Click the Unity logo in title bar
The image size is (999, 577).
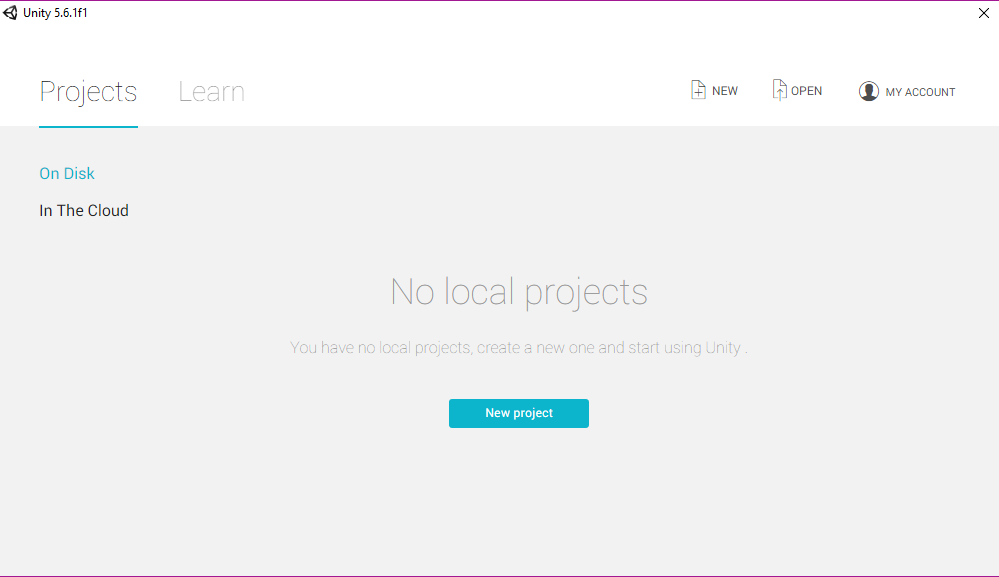pyautogui.click(x=10, y=13)
